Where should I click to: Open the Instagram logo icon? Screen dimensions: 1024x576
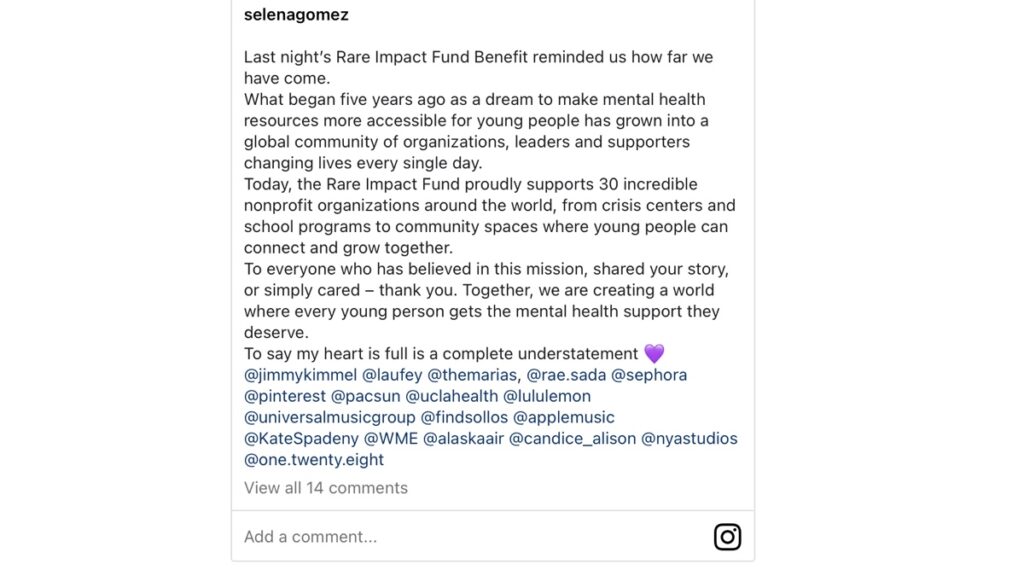point(727,537)
